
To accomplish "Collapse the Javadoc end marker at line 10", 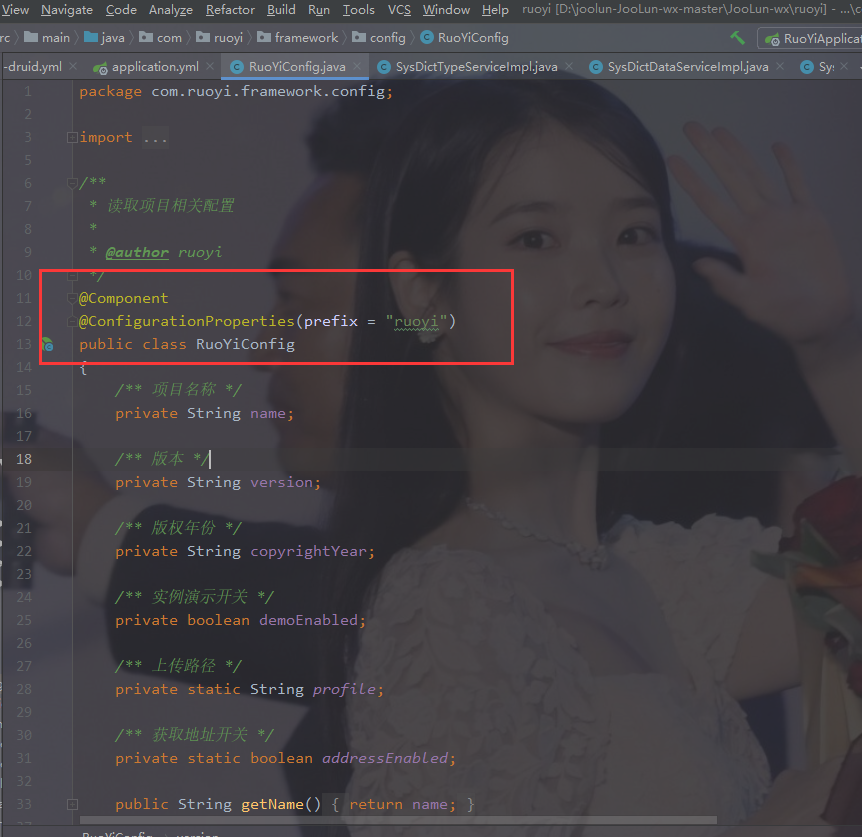I will coord(72,275).
